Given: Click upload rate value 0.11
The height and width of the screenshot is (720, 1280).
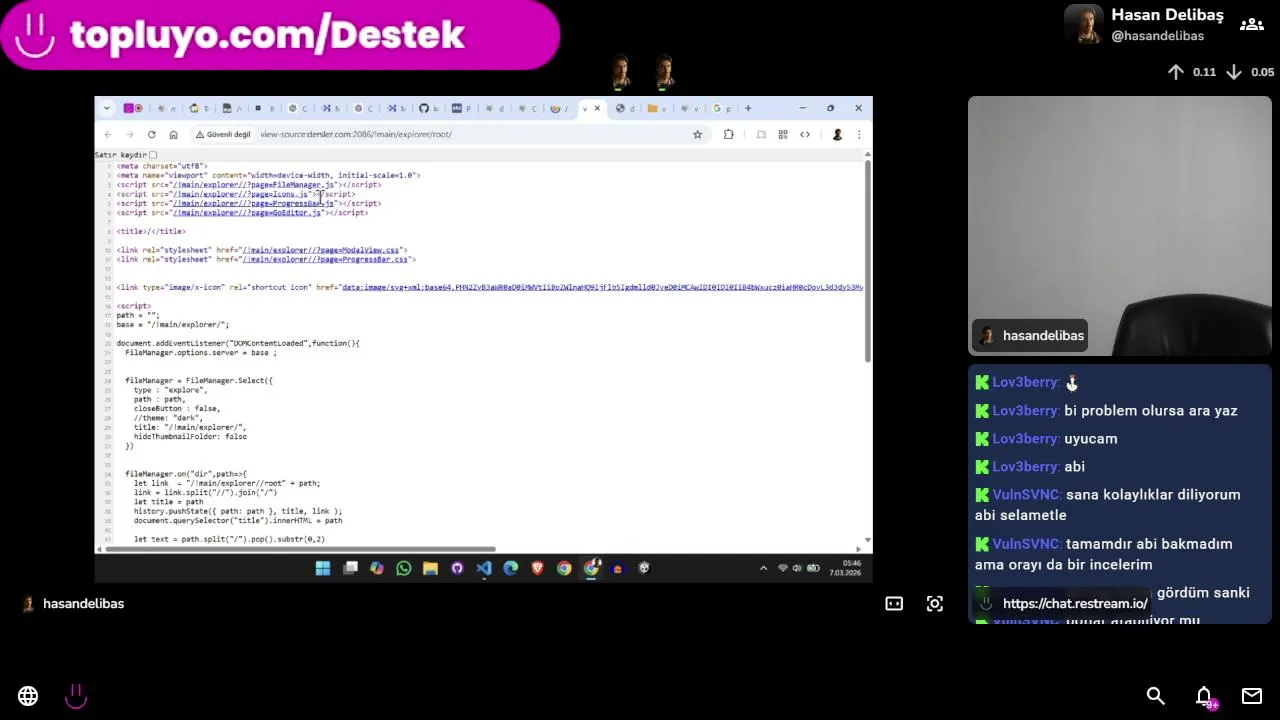Looking at the screenshot, I should (x=1204, y=72).
